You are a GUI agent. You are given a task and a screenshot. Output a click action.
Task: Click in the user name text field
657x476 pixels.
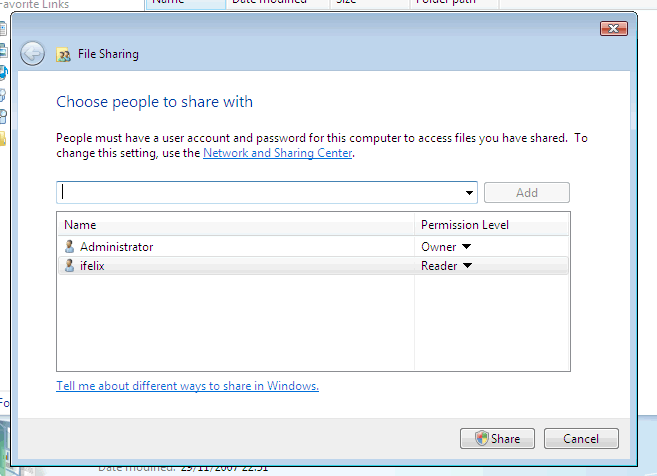coord(260,192)
